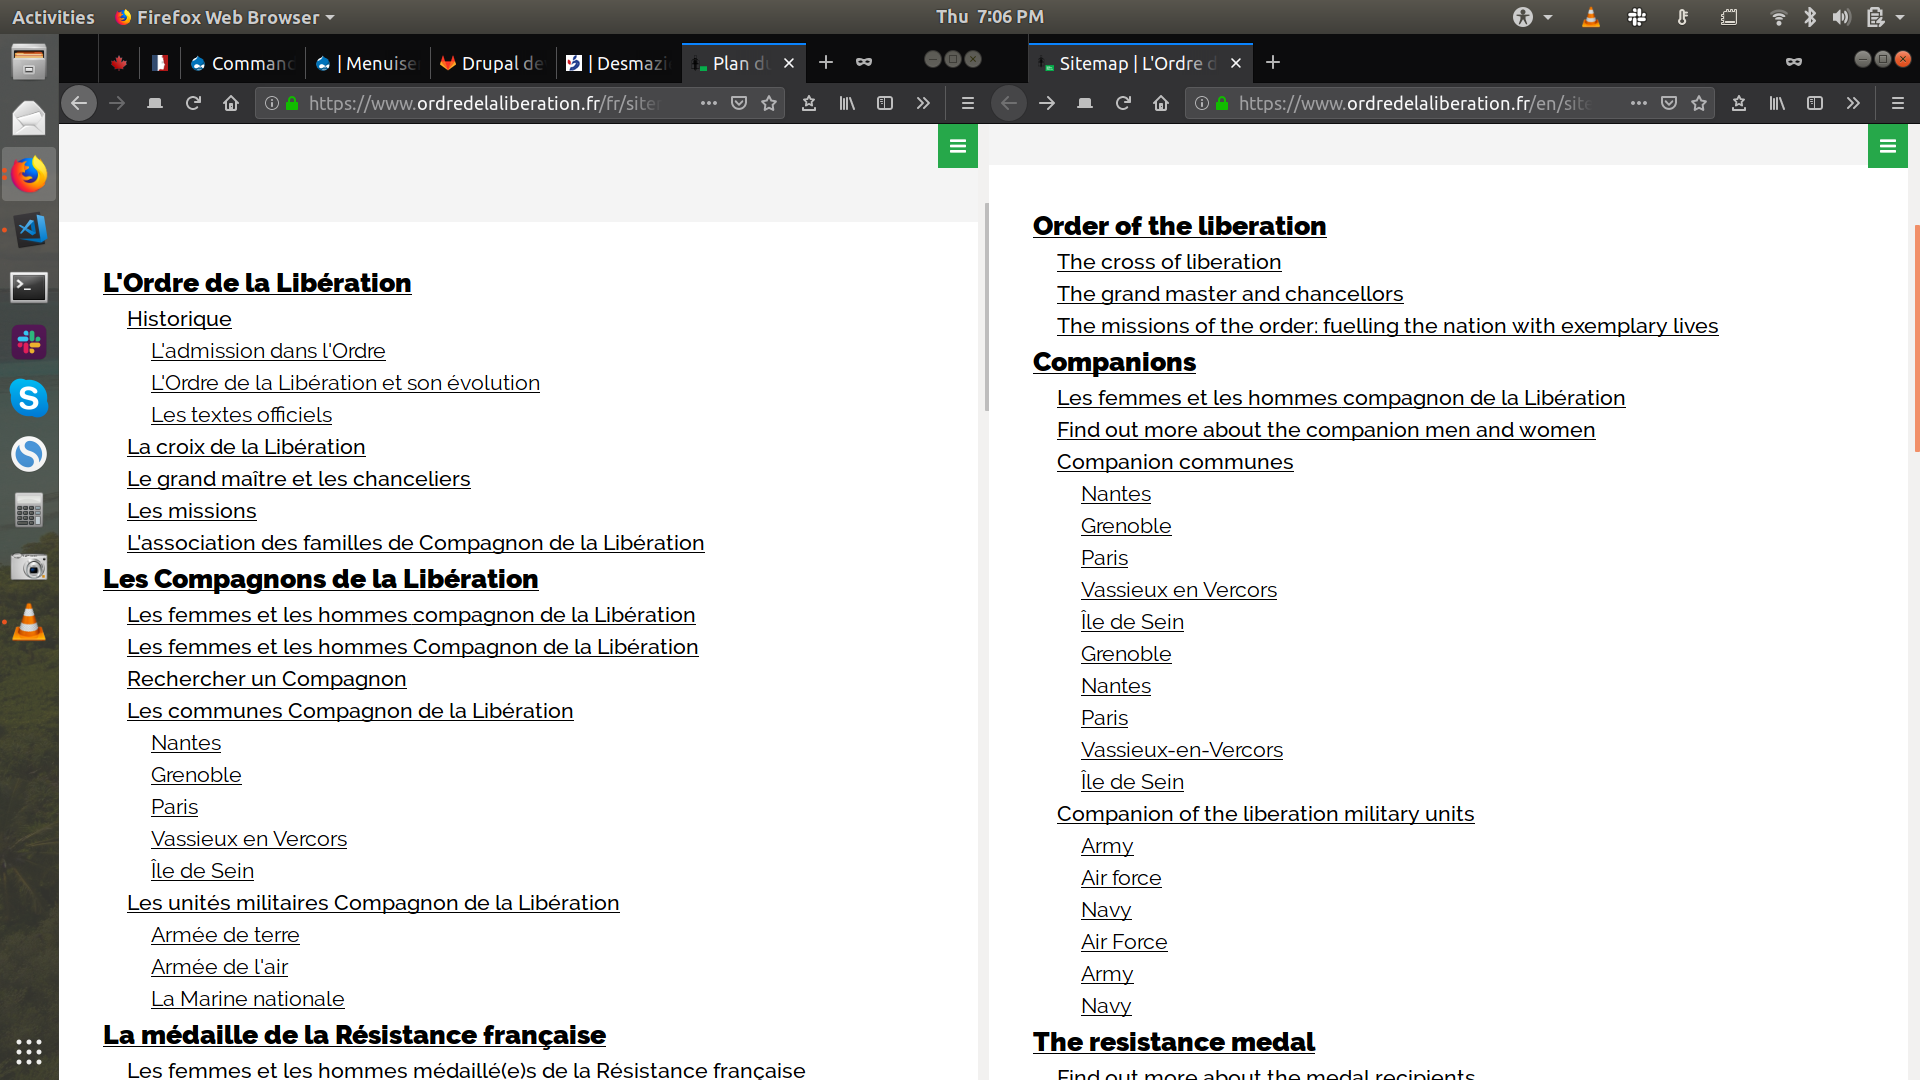Open Firefox Web Browser app menu dropdown

point(225,17)
